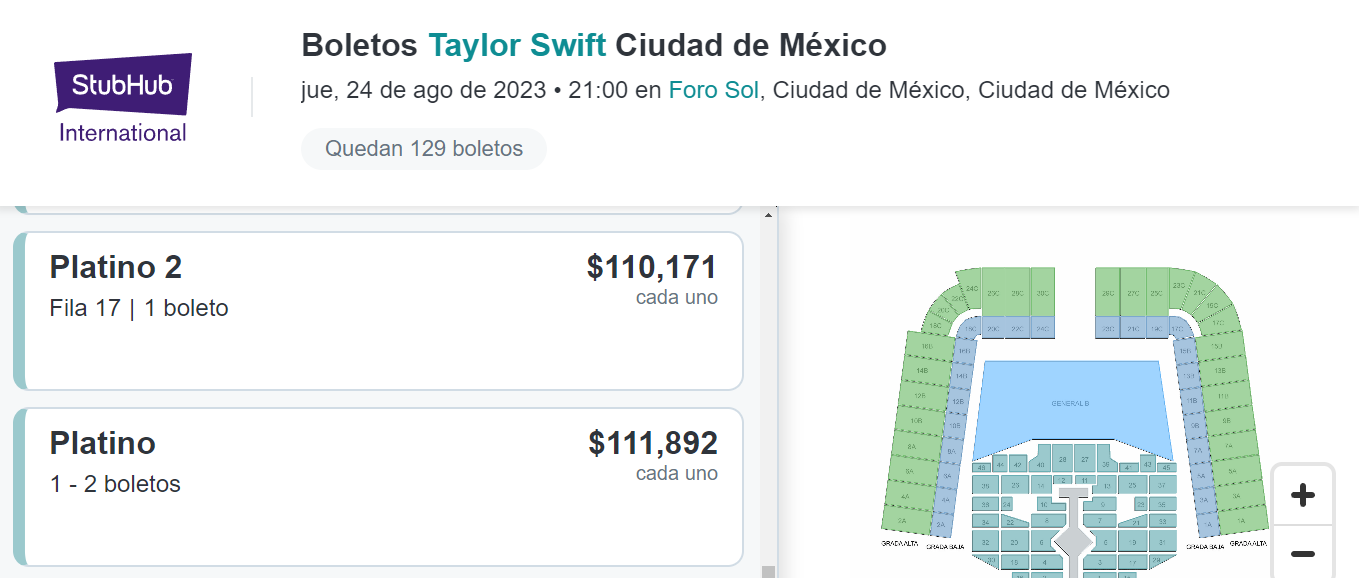Select blue section 21C on the map

point(1134,328)
